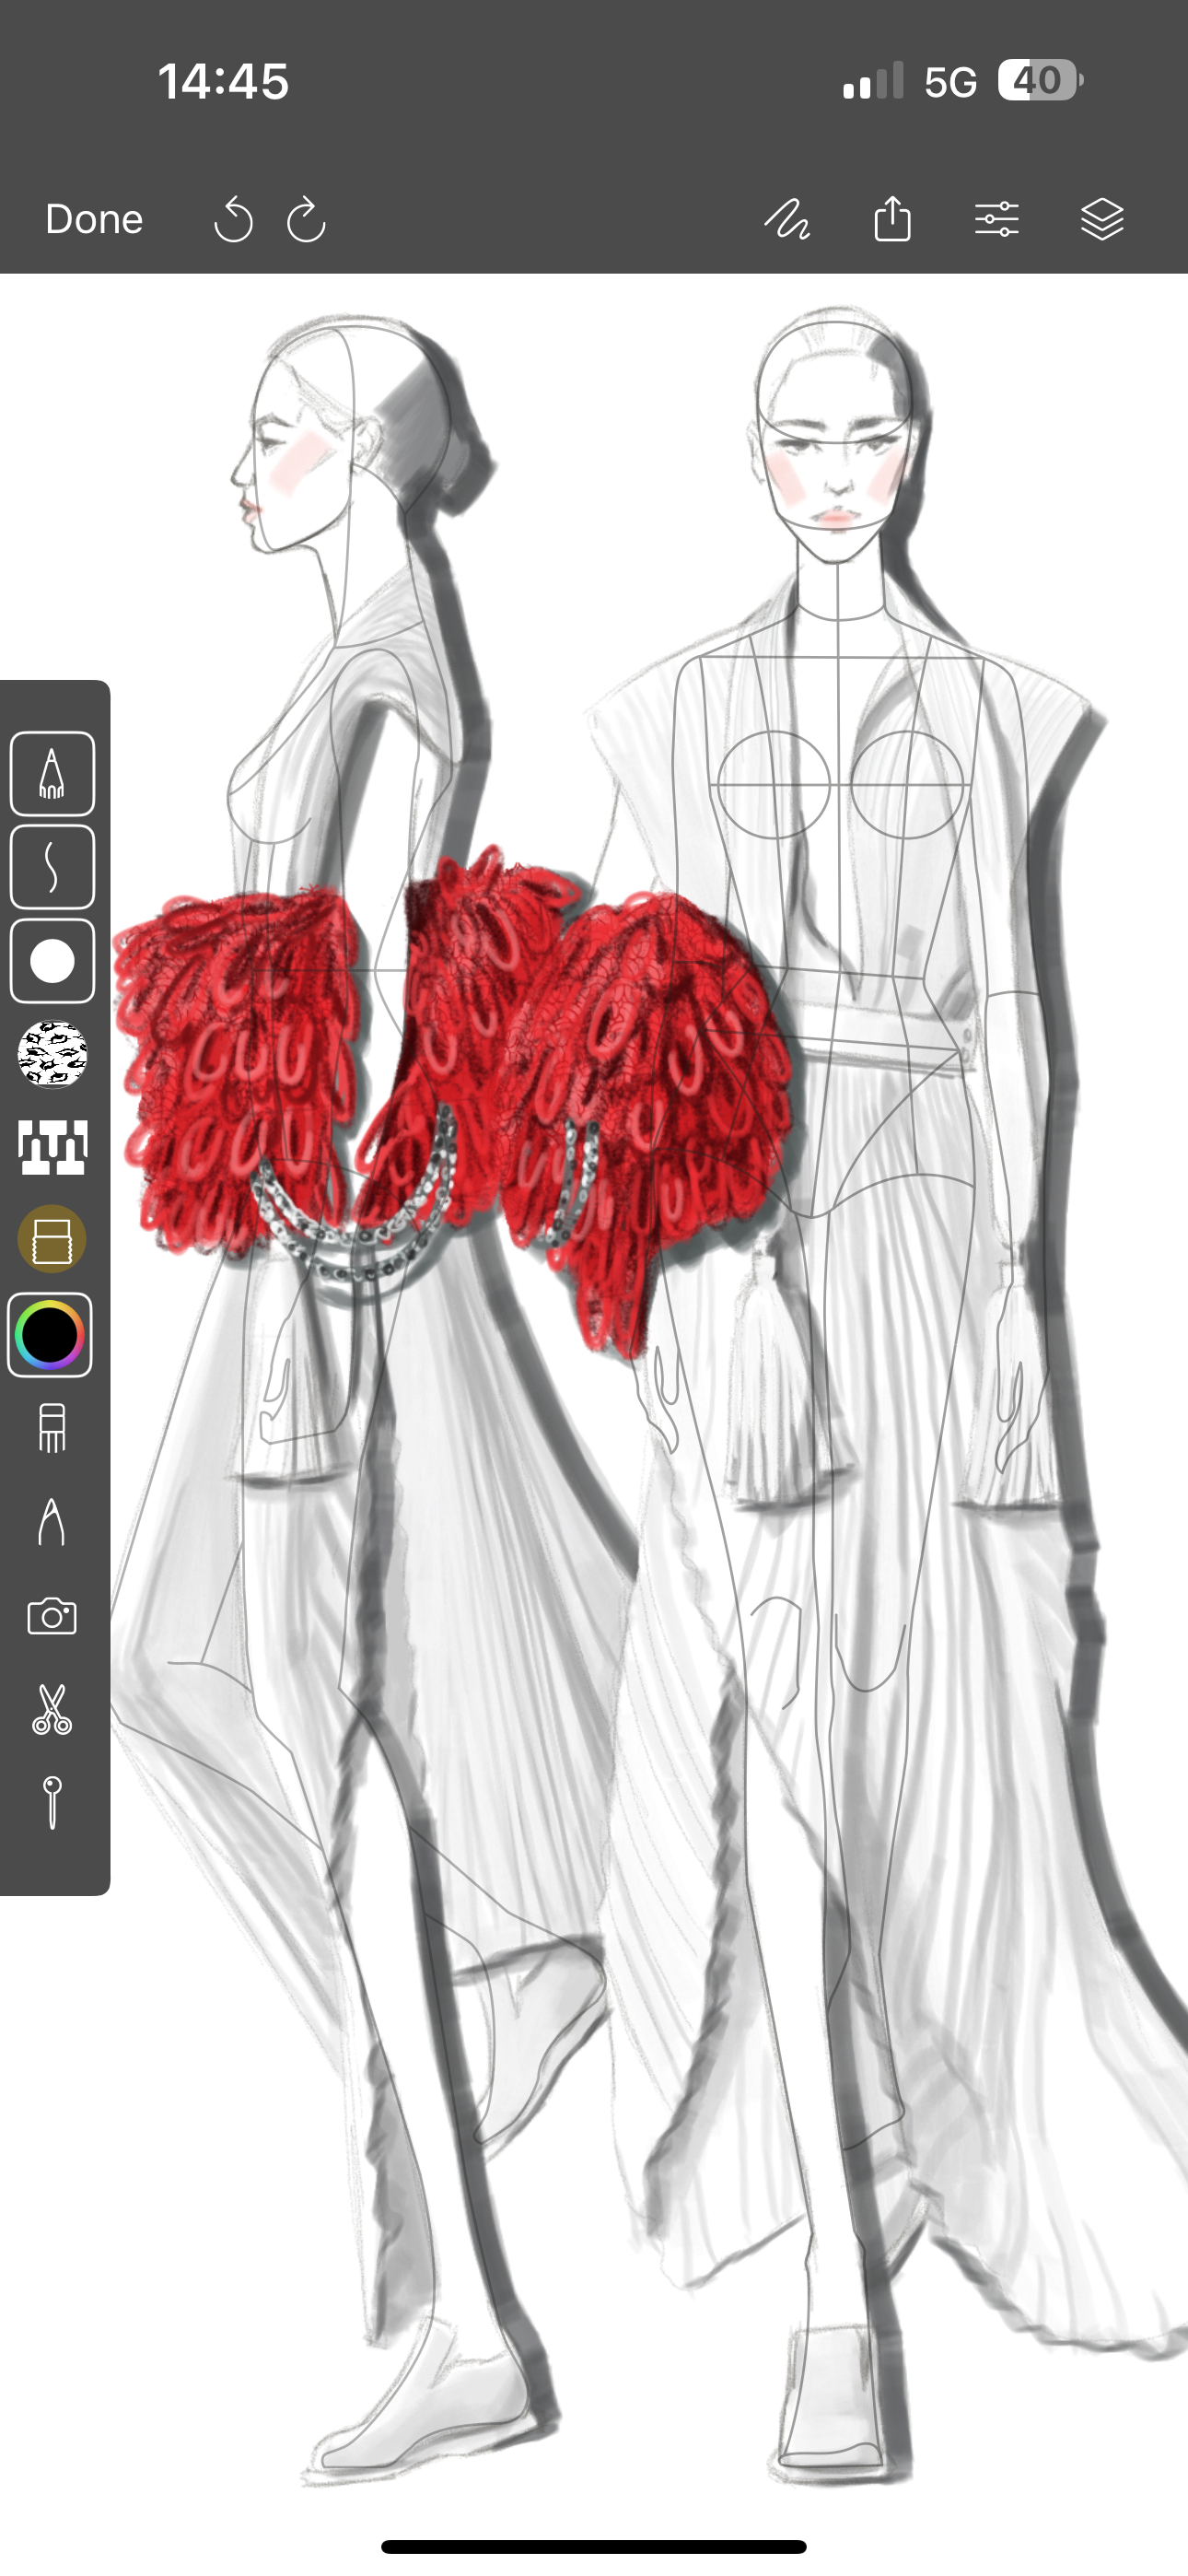Select the scissors cut tool
The height and width of the screenshot is (2576, 1188).
point(52,1709)
